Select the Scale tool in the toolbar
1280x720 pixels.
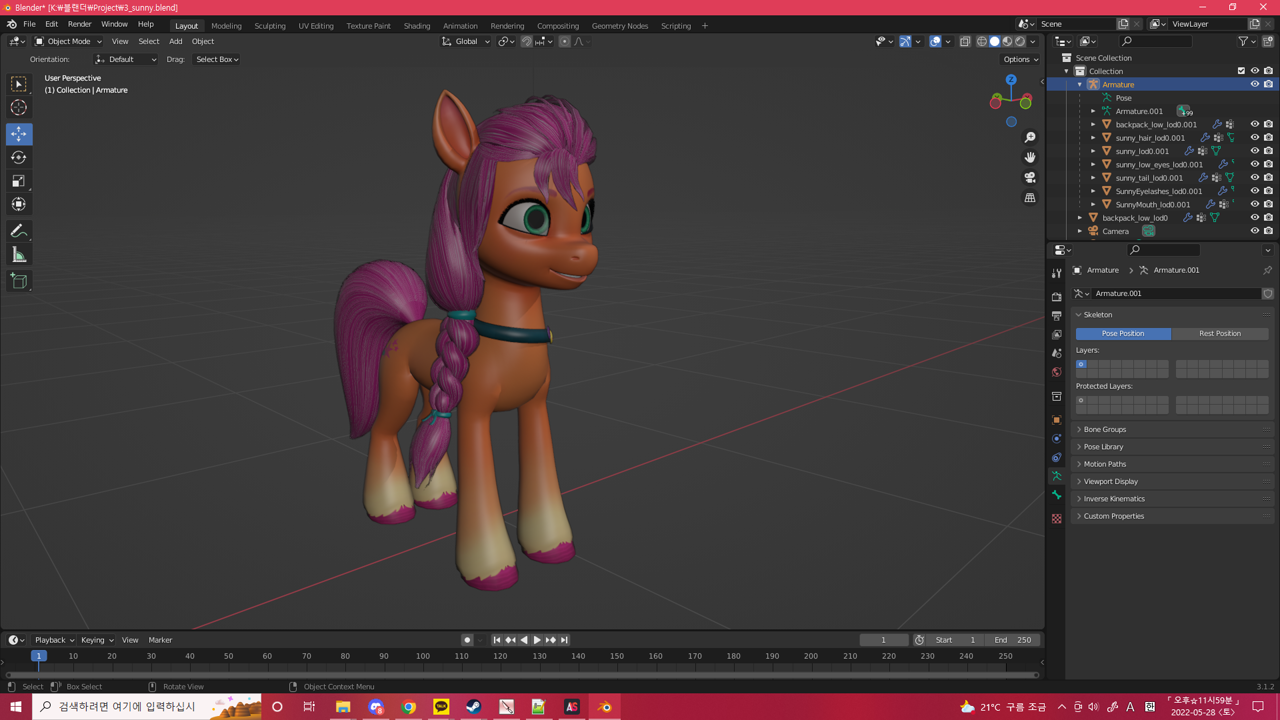click(18, 181)
